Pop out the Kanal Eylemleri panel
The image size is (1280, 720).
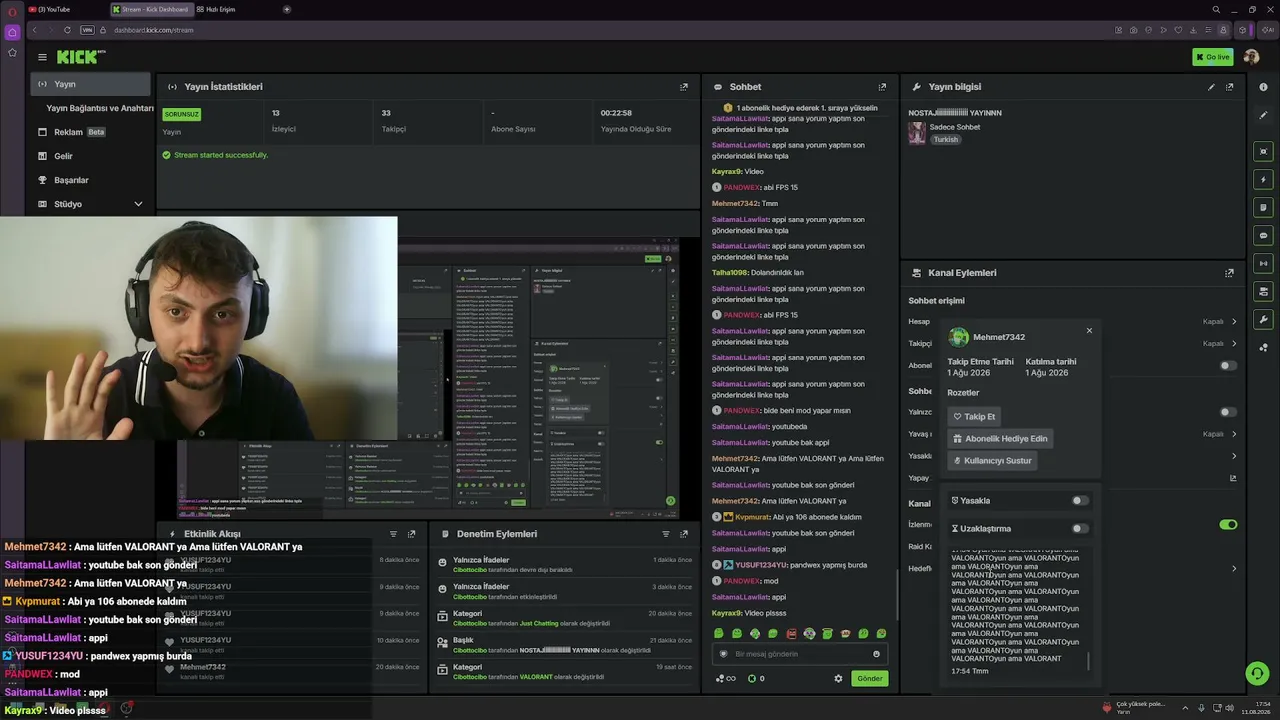click(x=1230, y=273)
